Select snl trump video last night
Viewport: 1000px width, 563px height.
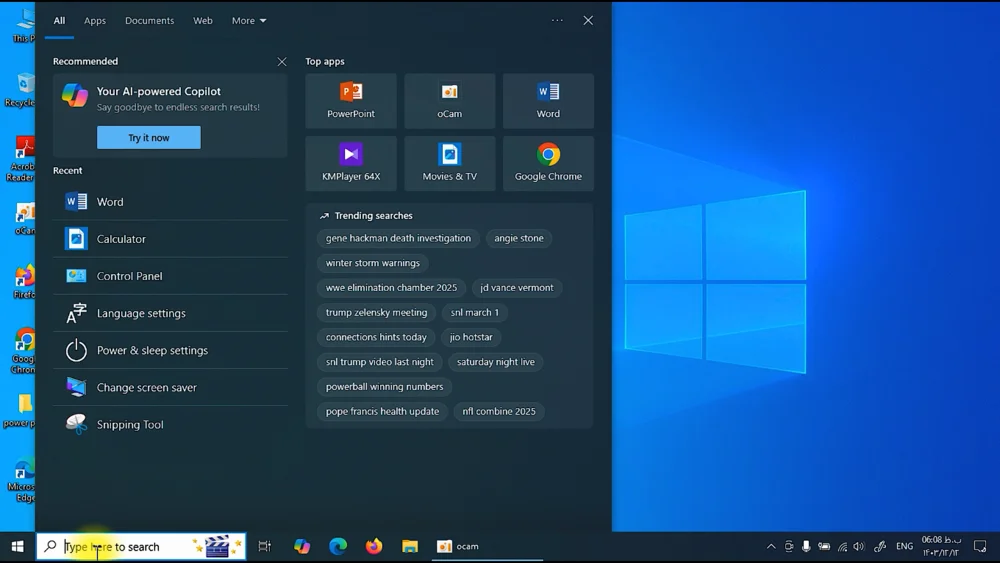pyautogui.click(x=379, y=362)
